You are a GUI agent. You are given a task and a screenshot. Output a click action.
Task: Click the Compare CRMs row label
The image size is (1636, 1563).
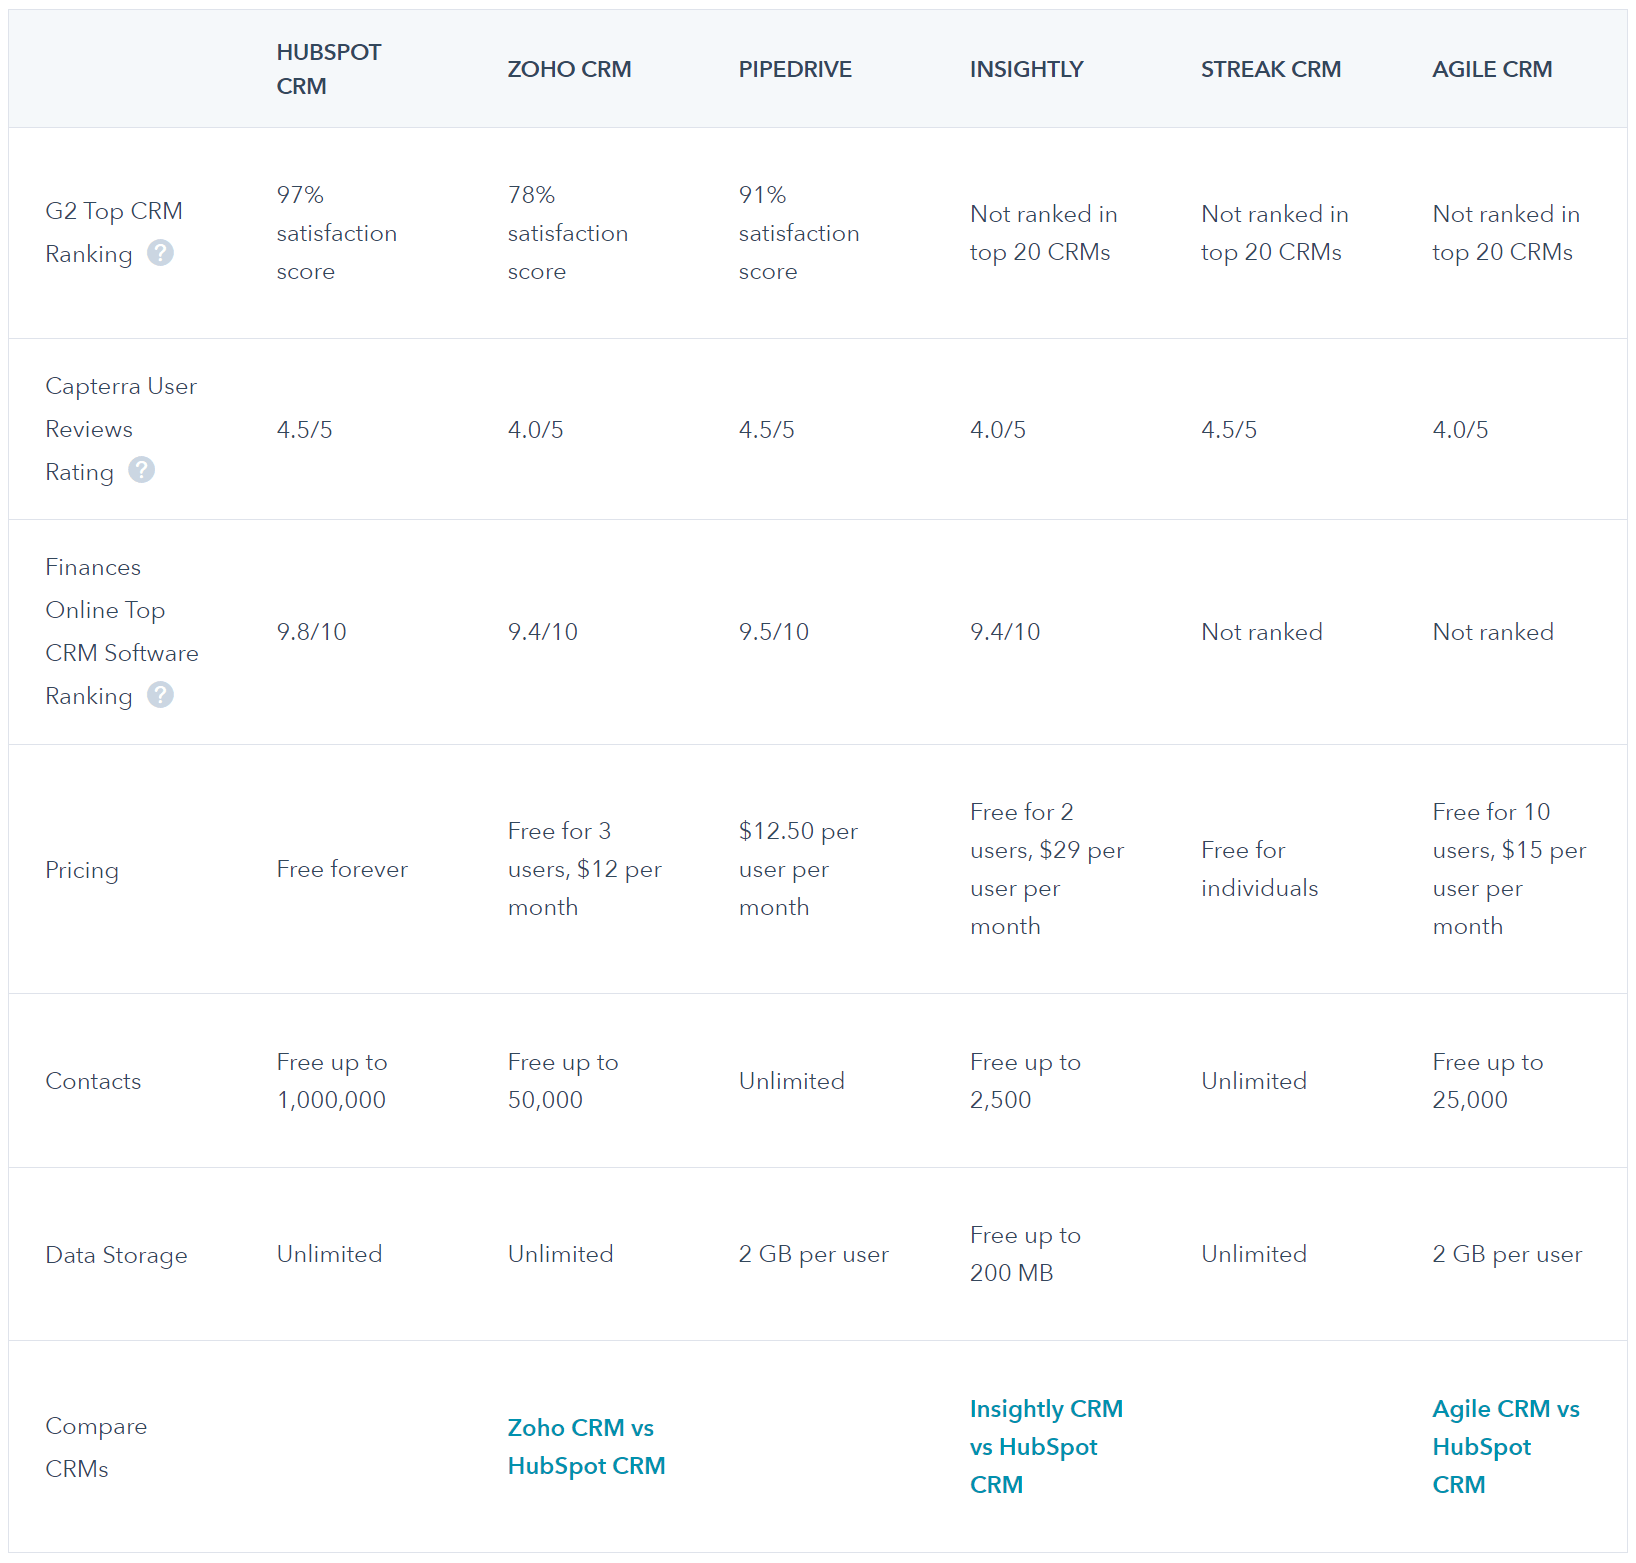click(96, 1446)
